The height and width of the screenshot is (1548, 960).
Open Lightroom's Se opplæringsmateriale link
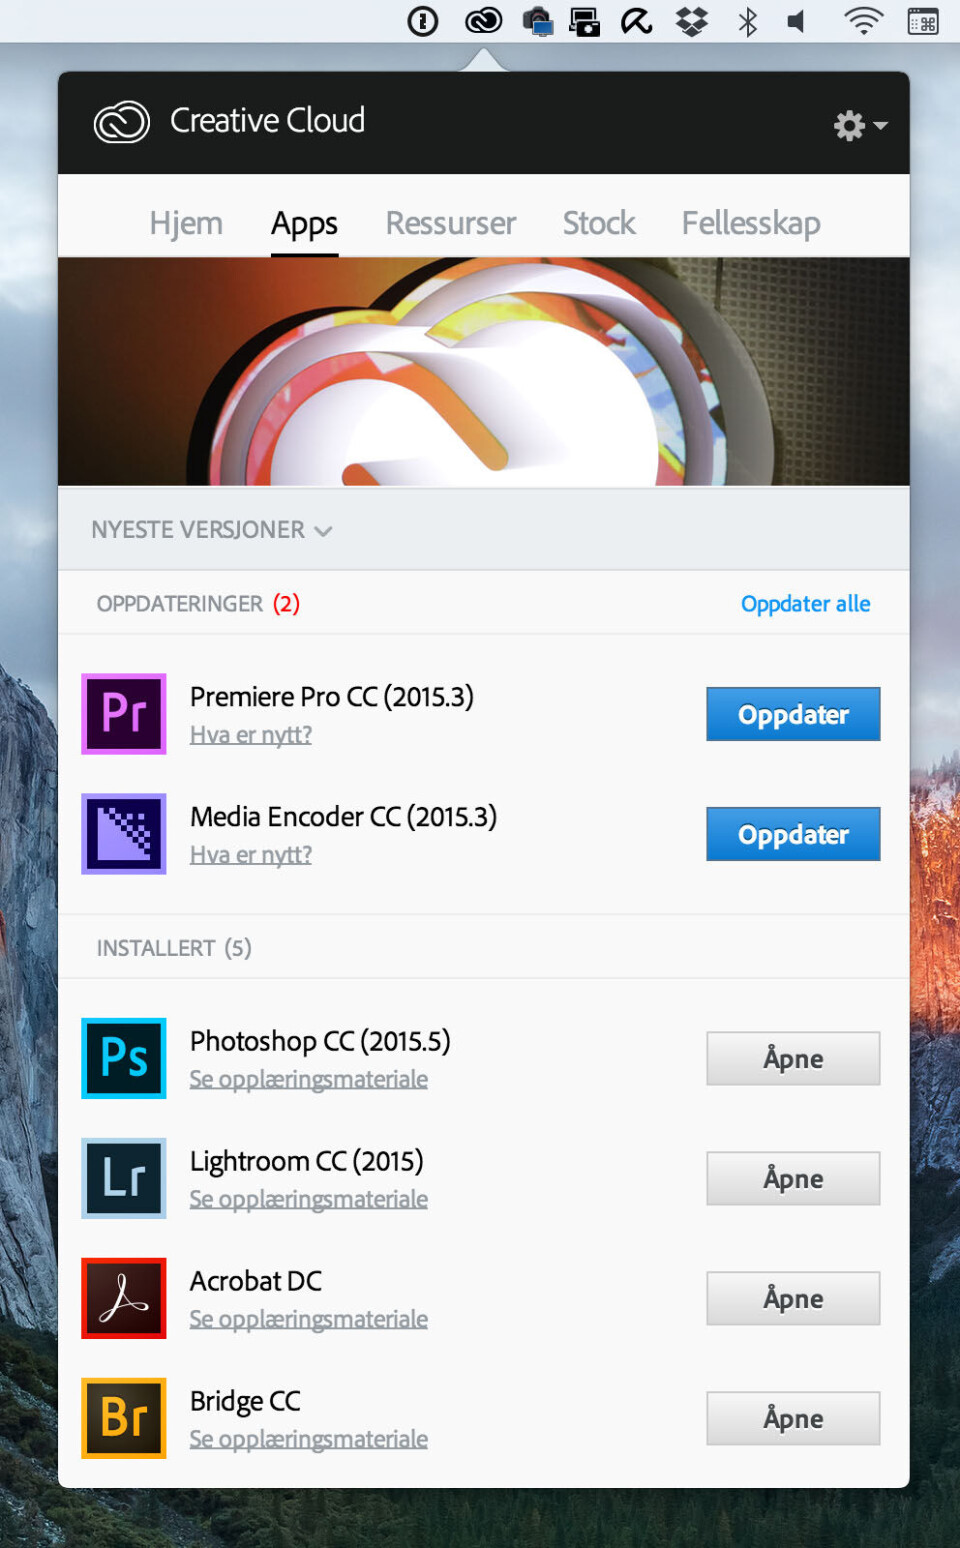pos(309,1199)
